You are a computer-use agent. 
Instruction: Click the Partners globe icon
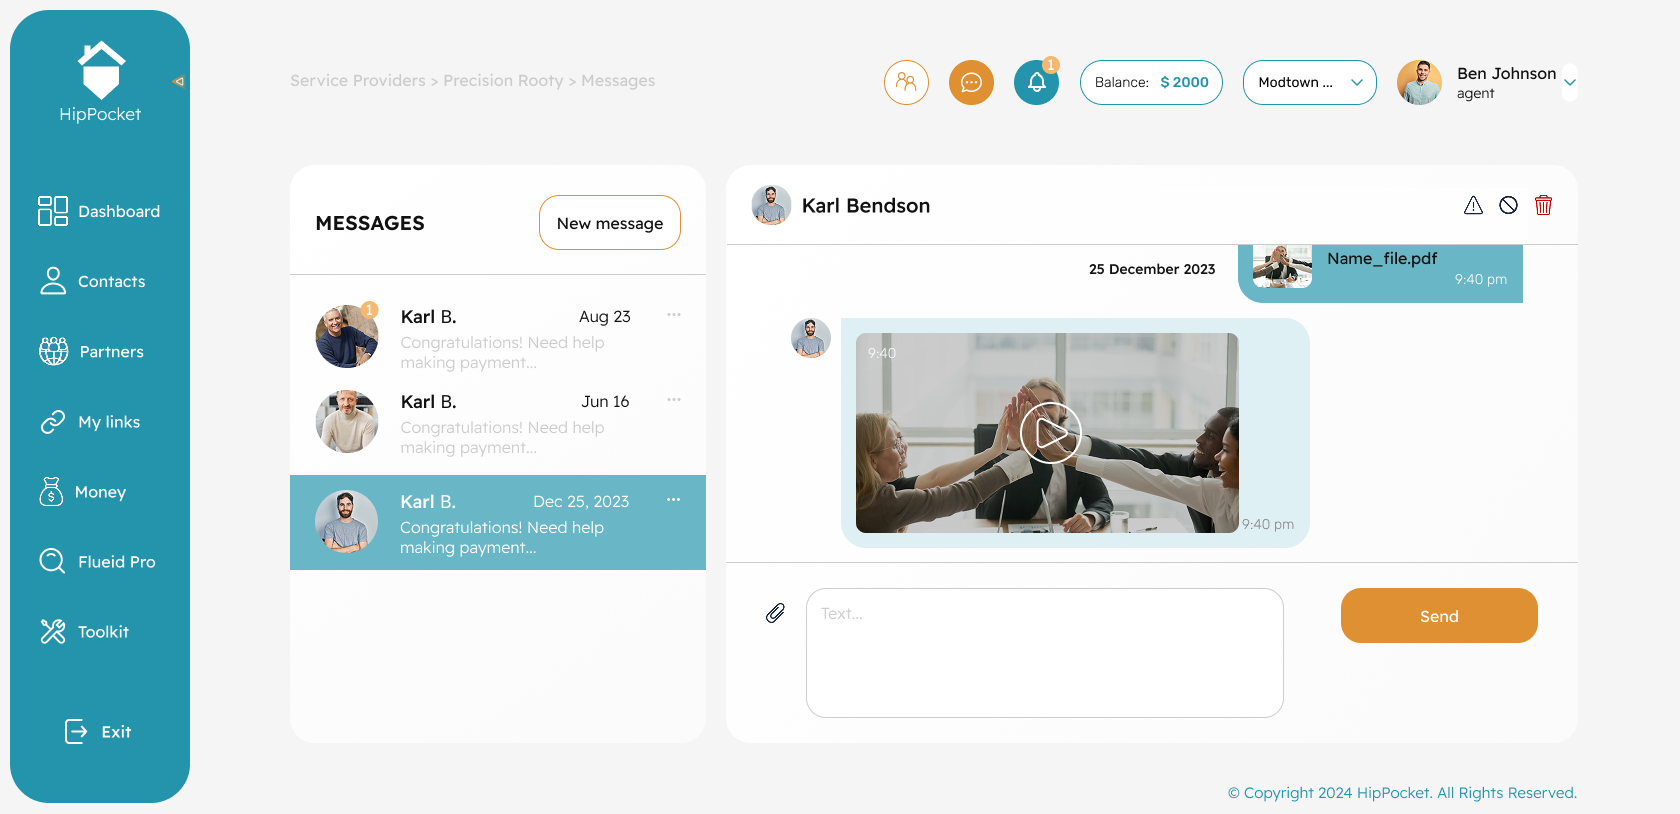click(x=54, y=351)
